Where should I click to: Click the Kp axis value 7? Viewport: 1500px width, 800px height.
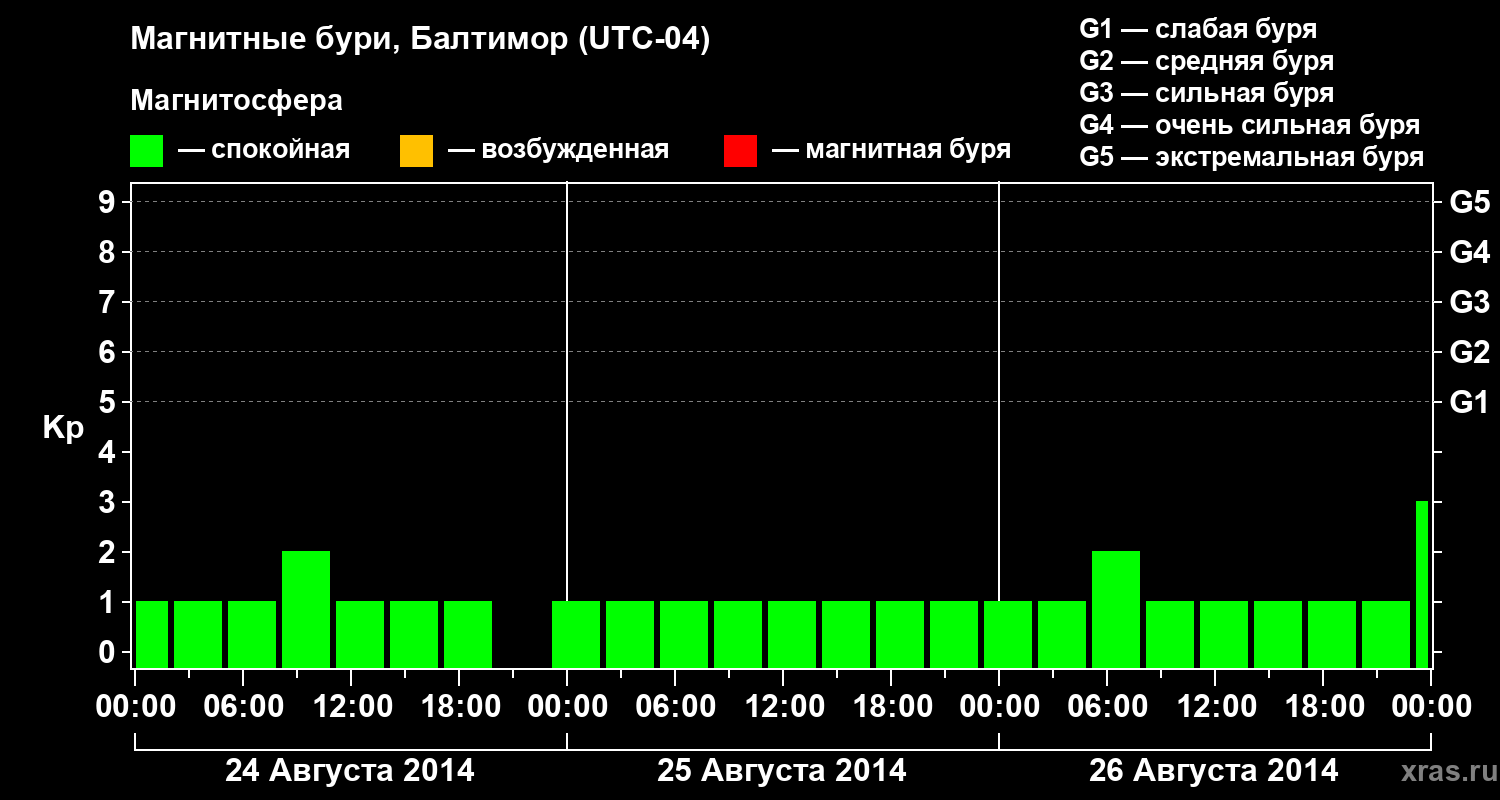click(109, 302)
